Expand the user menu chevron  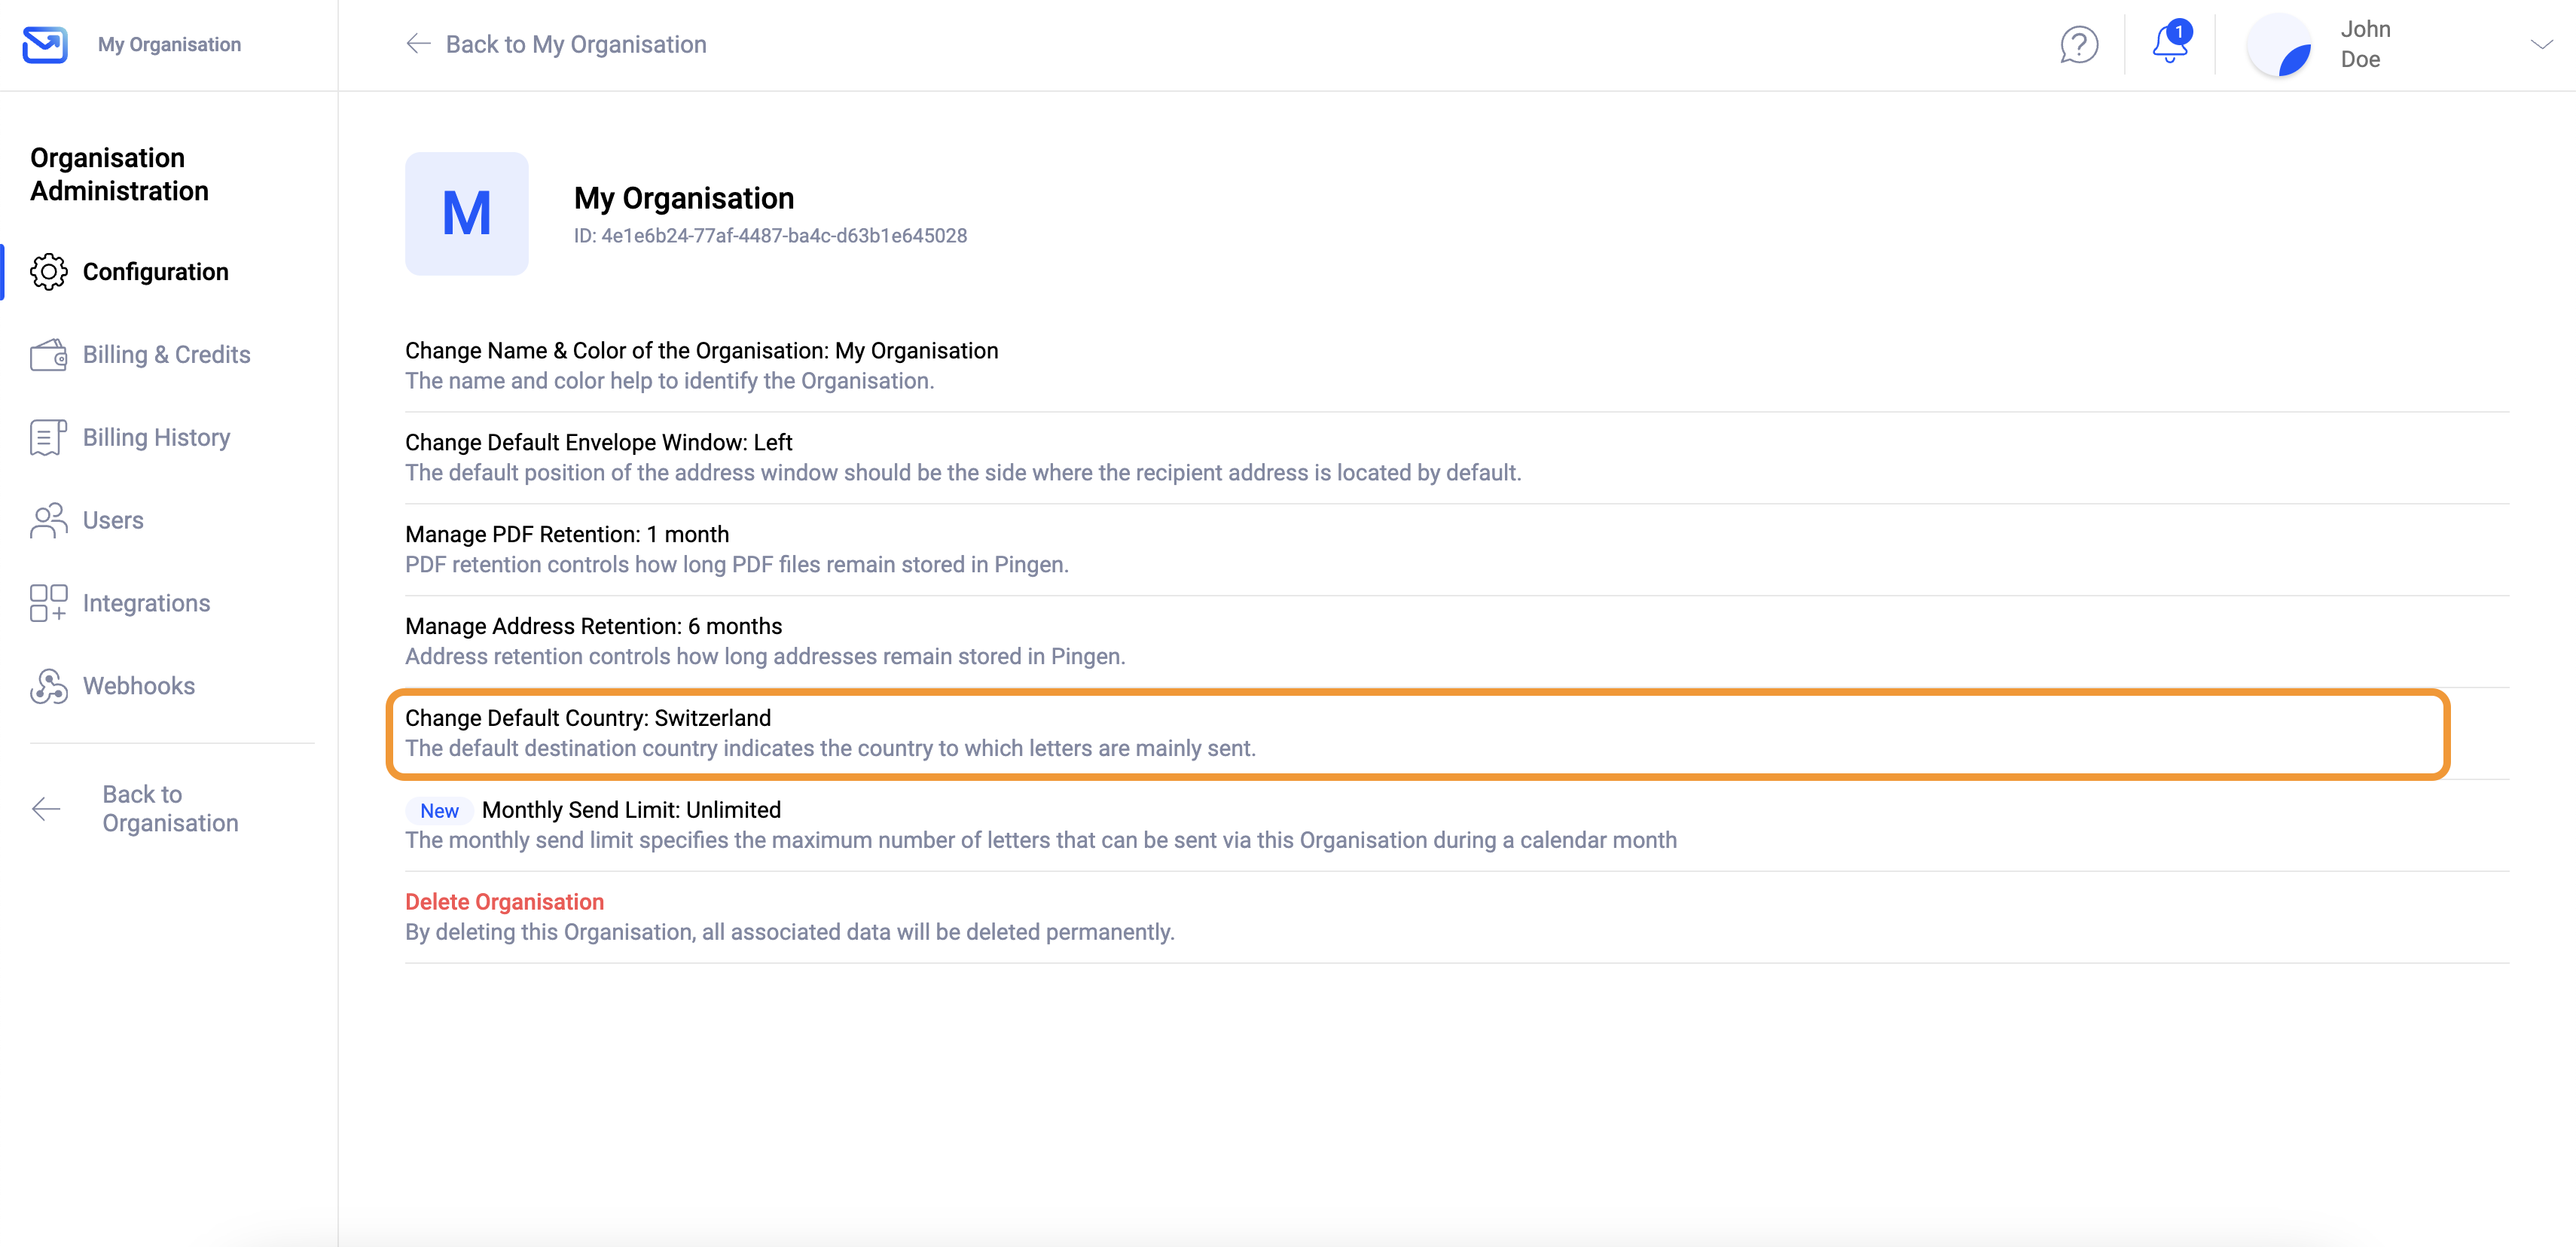2541,44
